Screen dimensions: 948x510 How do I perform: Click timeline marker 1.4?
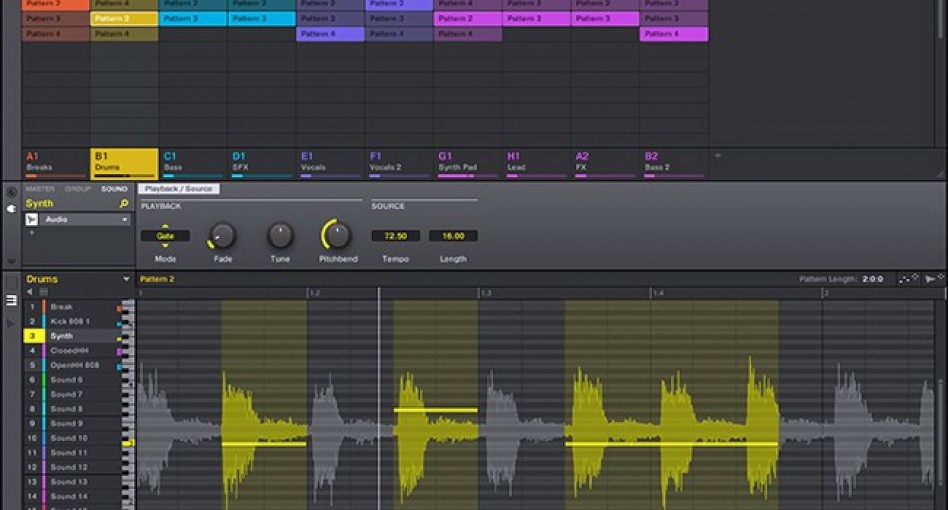click(x=658, y=292)
